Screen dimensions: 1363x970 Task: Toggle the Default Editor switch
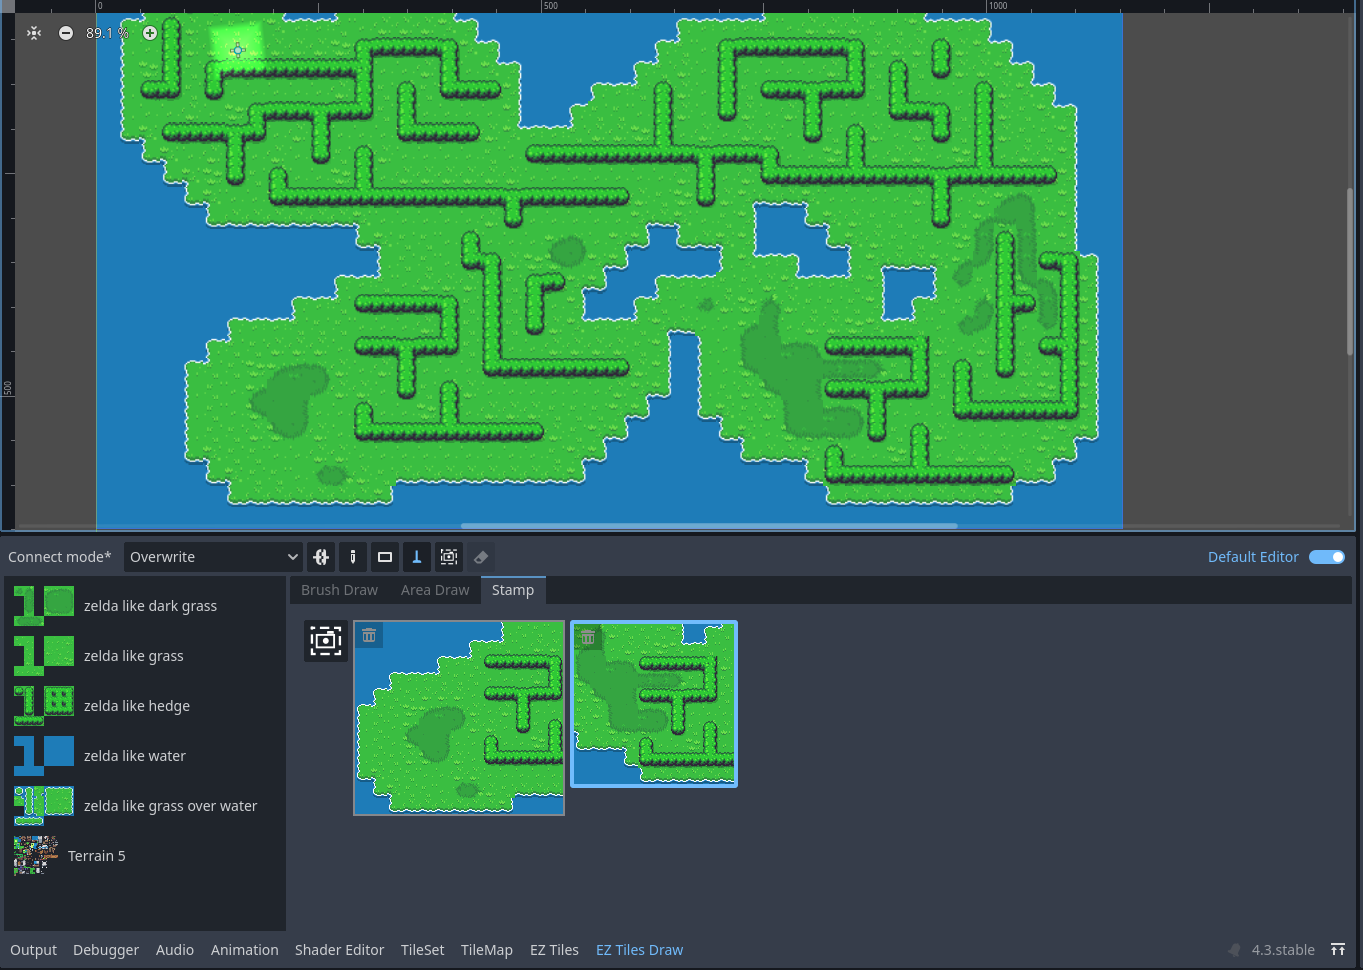click(1327, 557)
